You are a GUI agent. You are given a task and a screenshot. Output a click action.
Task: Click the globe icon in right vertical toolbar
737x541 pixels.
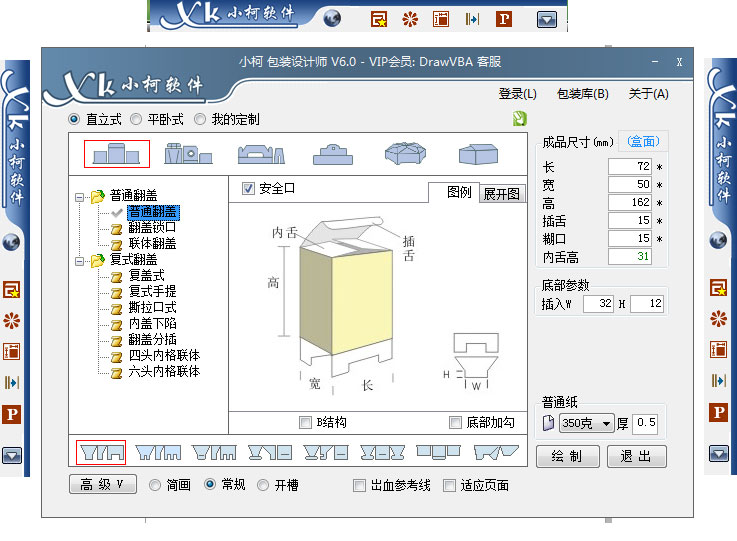pyautogui.click(x=718, y=240)
